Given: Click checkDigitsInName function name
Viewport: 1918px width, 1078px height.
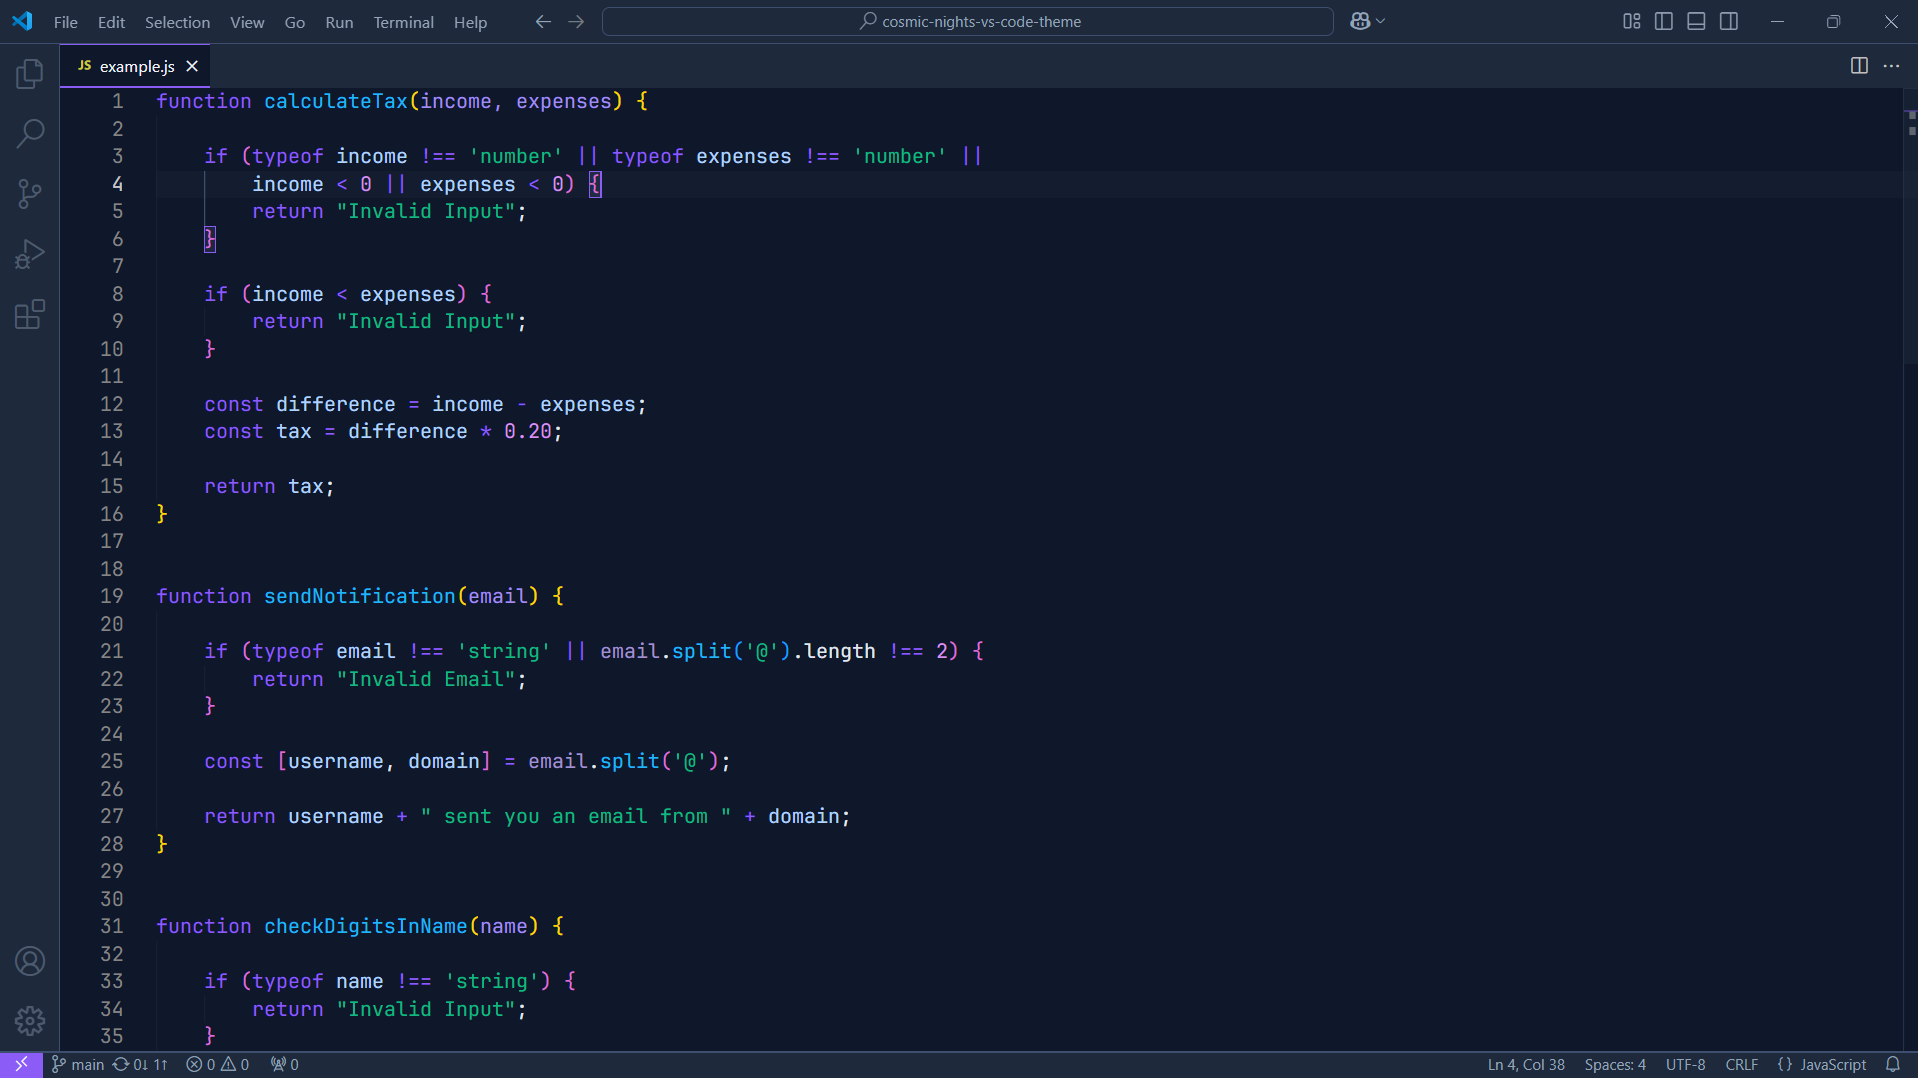Looking at the screenshot, I should pyautogui.click(x=366, y=926).
